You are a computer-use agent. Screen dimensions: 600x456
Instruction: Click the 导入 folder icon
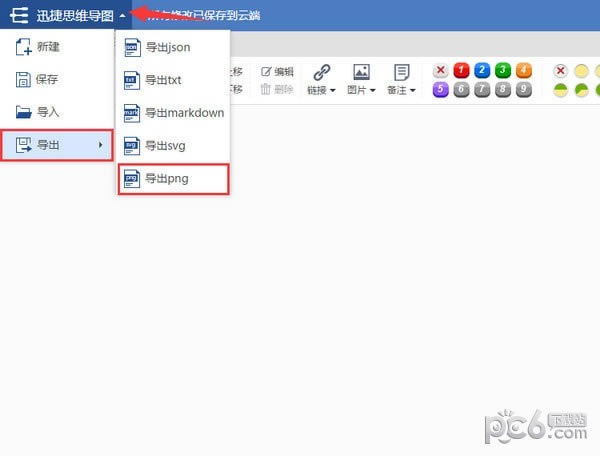click(23, 112)
